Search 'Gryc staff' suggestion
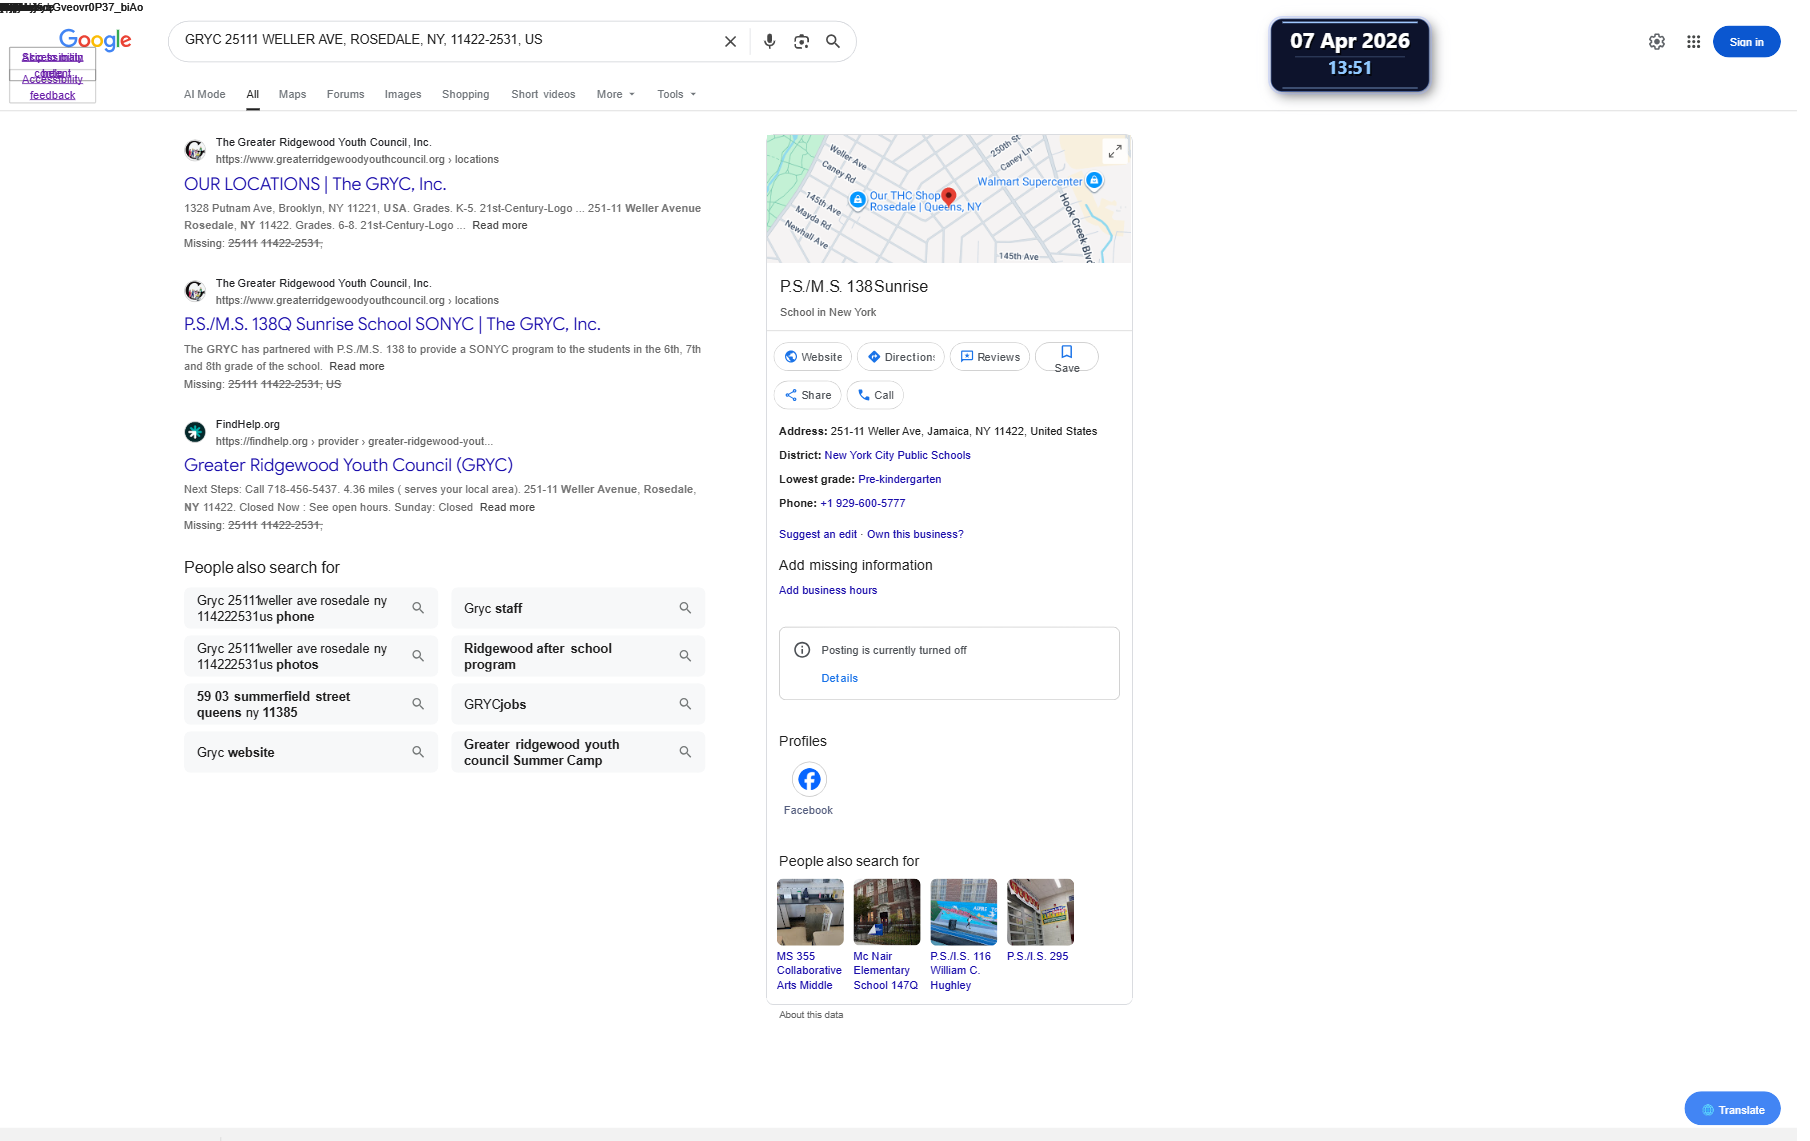Viewport: 1810px width, 1141px height. pos(578,608)
